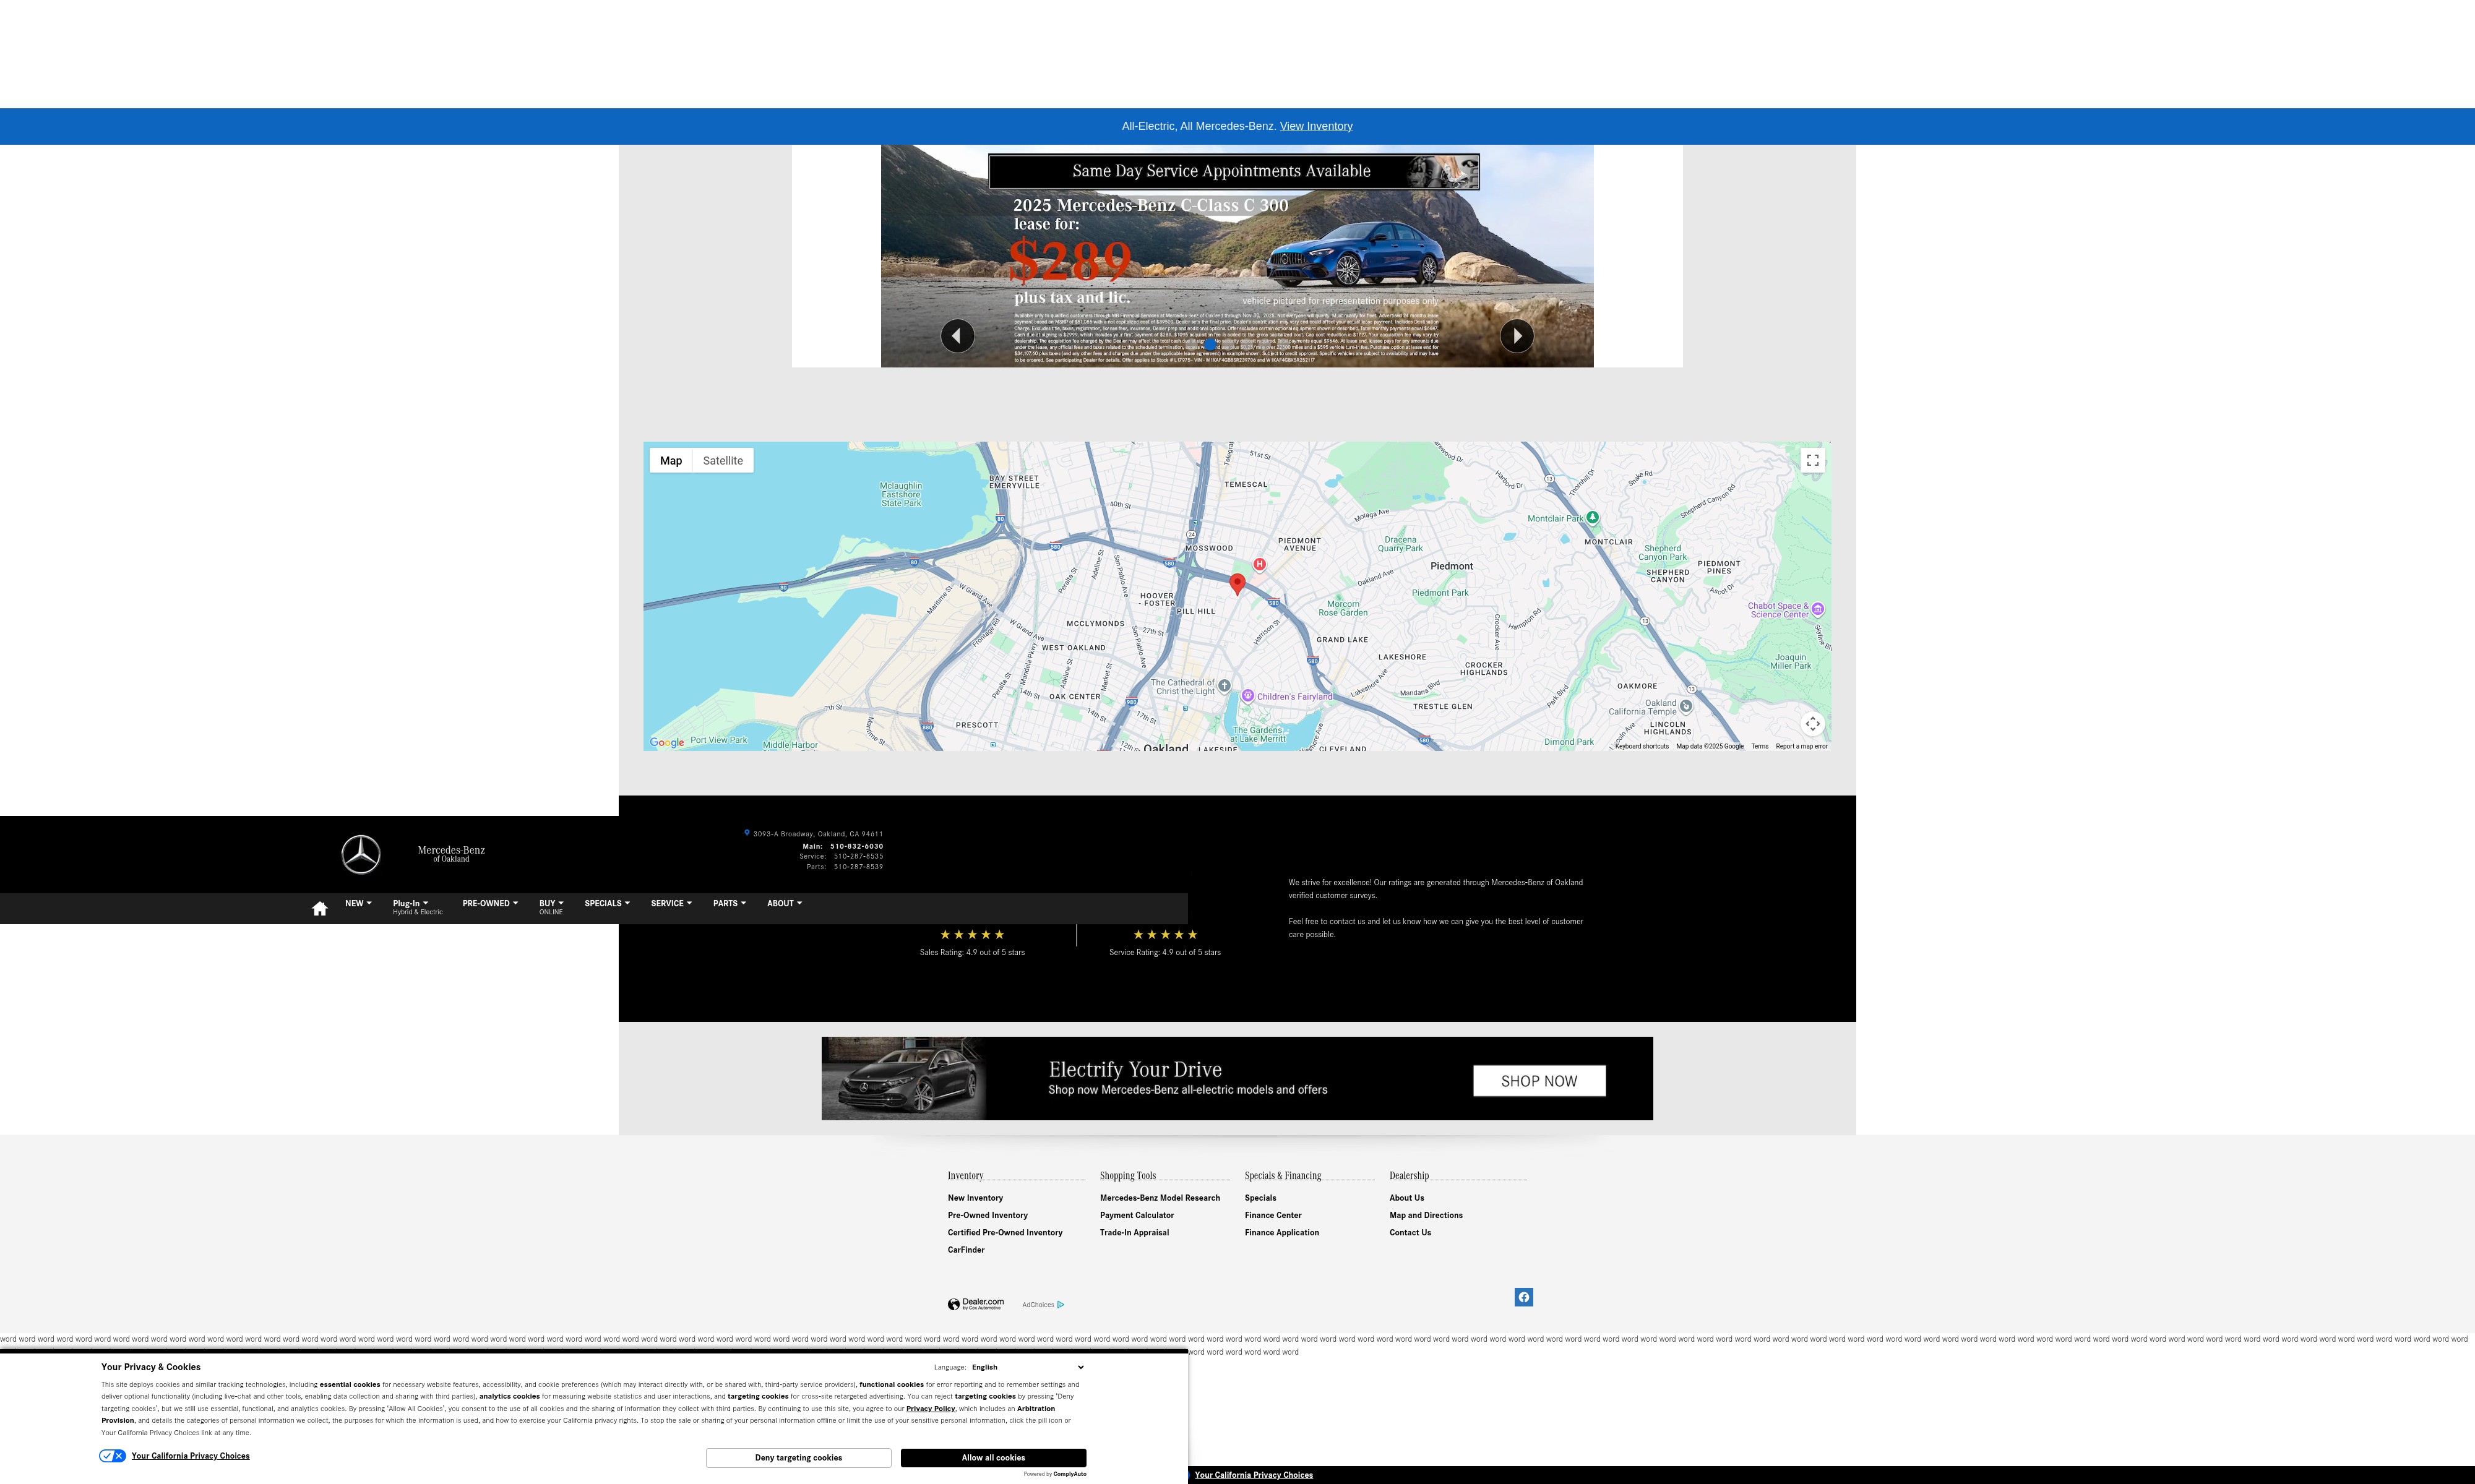Image resolution: width=2475 pixels, height=1484 pixels.
Task: Click the Google logo on the map
Action: 667,742
